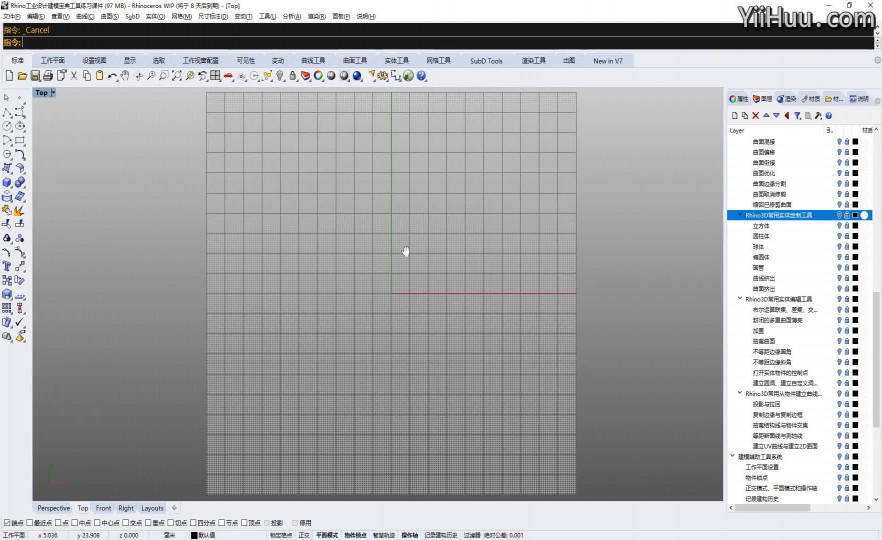Click the color wheel properties icon in toolbar

click(318, 76)
